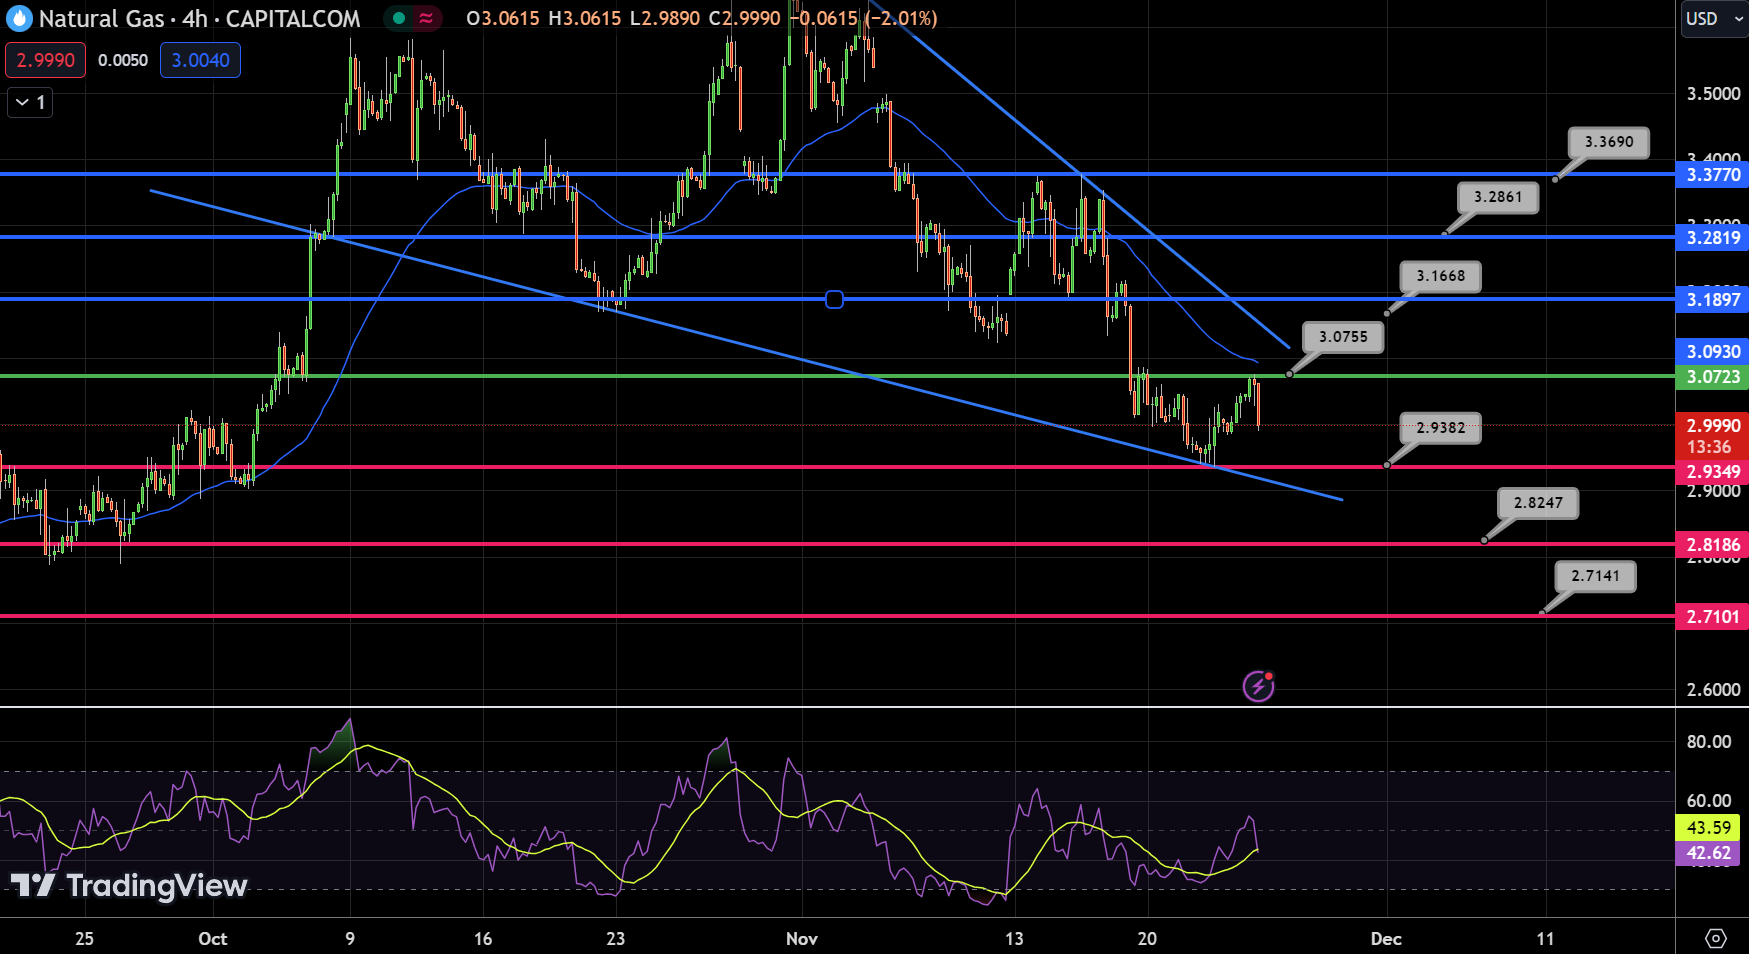
Task: Click the 3.1668 price callout label
Action: click(x=1440, y=276)
